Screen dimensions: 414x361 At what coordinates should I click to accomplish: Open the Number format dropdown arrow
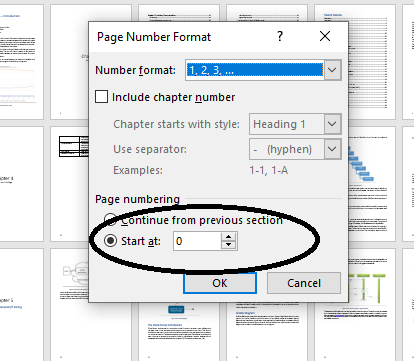(x=332, y=70)
